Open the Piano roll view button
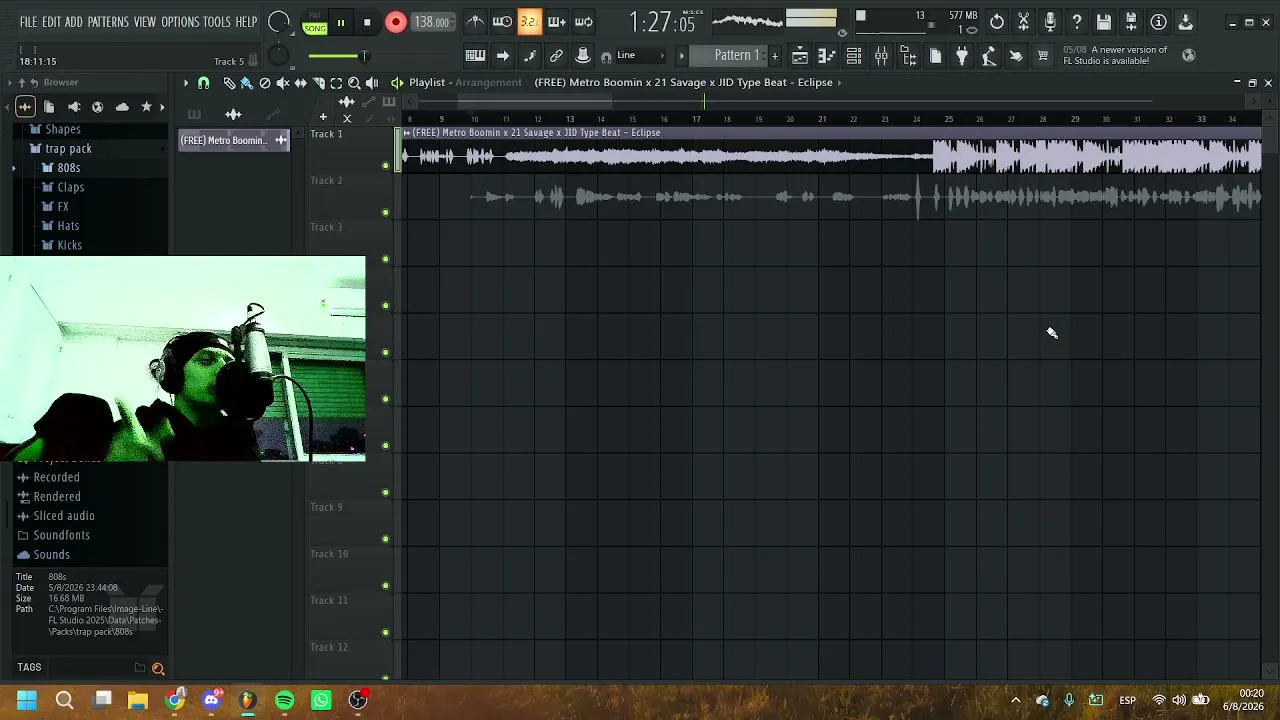 [x=827, y=56]
